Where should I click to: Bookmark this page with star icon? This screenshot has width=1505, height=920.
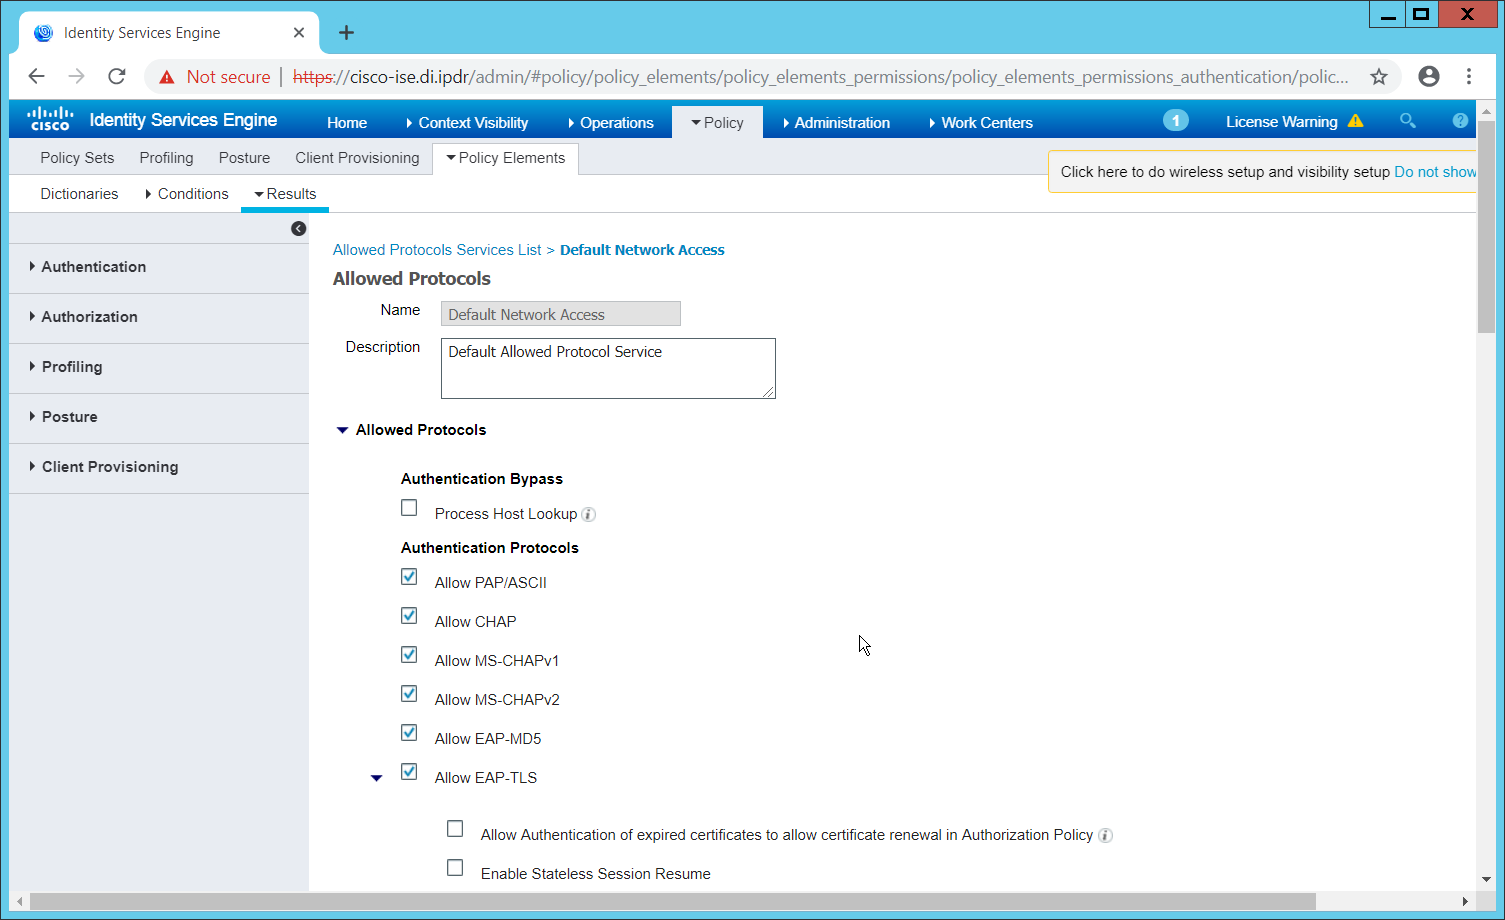1379,77
